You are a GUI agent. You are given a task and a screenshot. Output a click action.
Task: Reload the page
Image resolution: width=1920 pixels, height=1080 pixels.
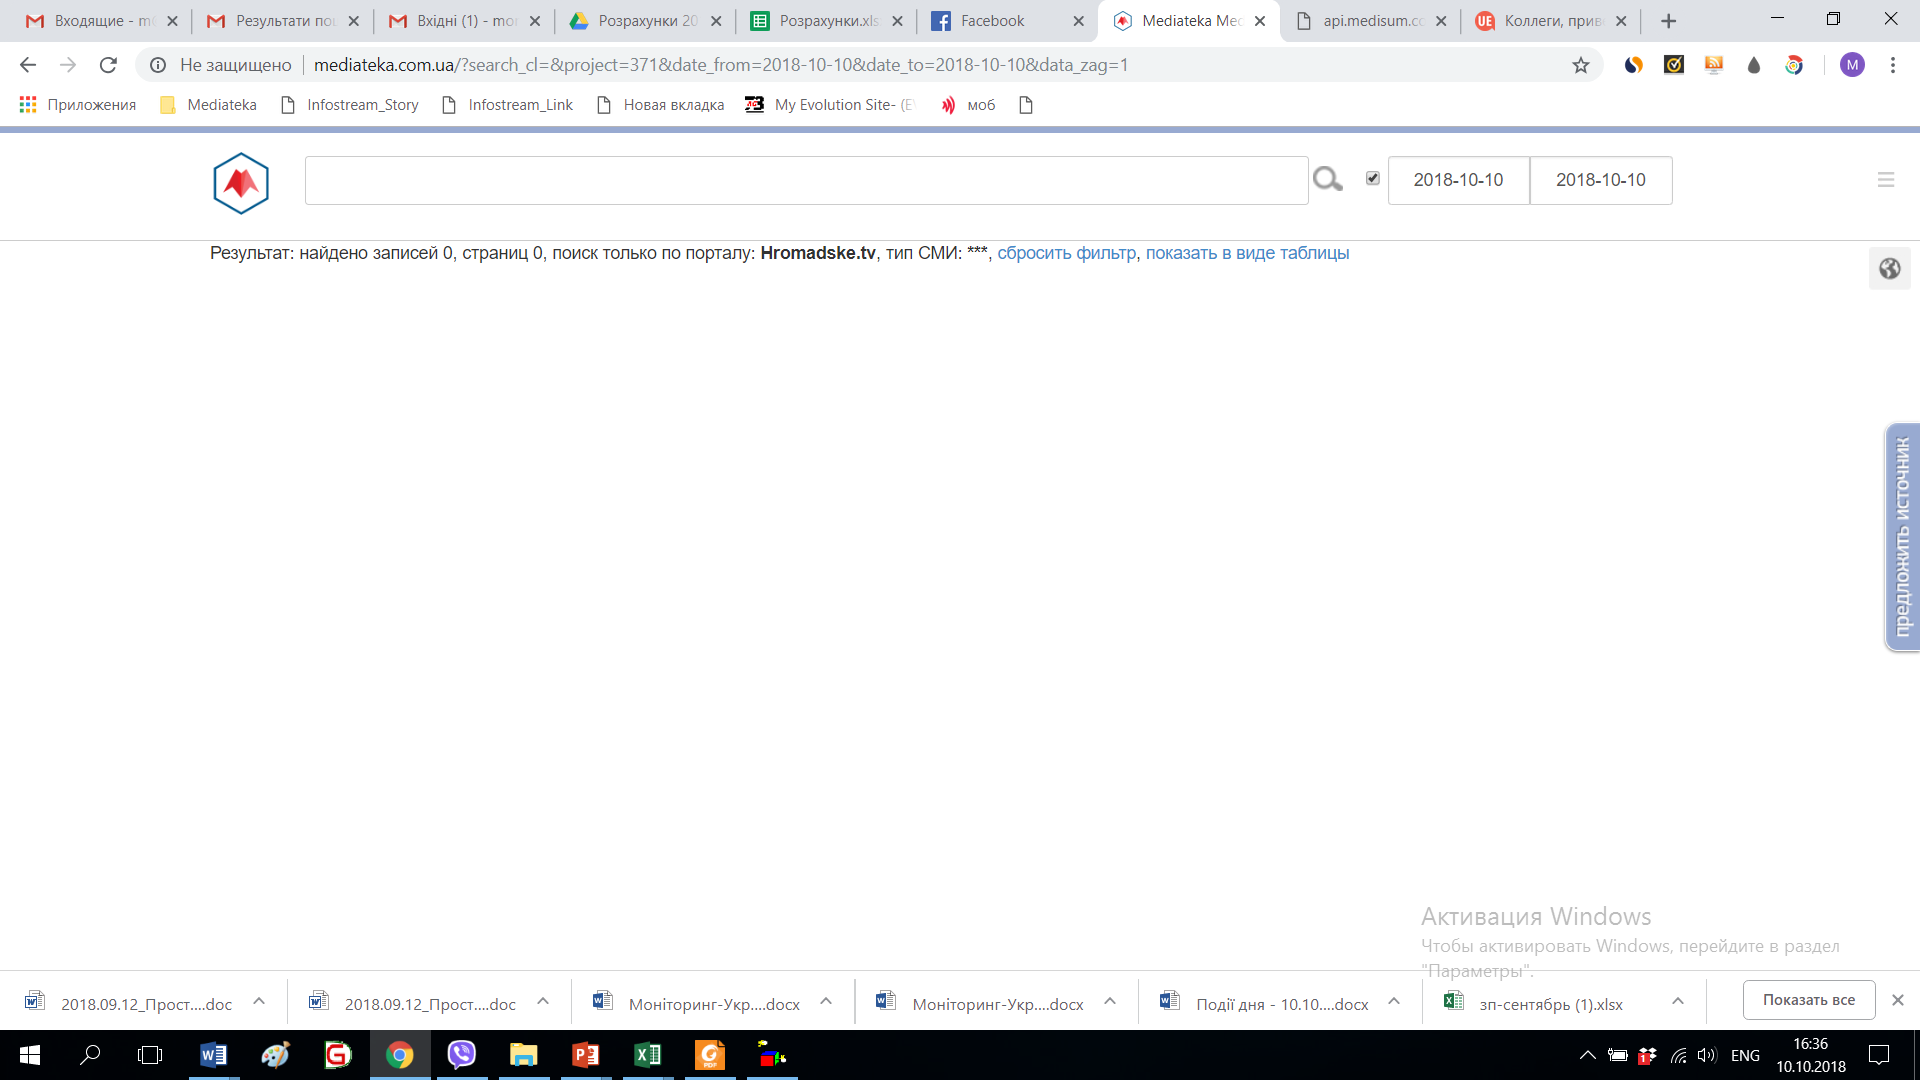point(108,65)
